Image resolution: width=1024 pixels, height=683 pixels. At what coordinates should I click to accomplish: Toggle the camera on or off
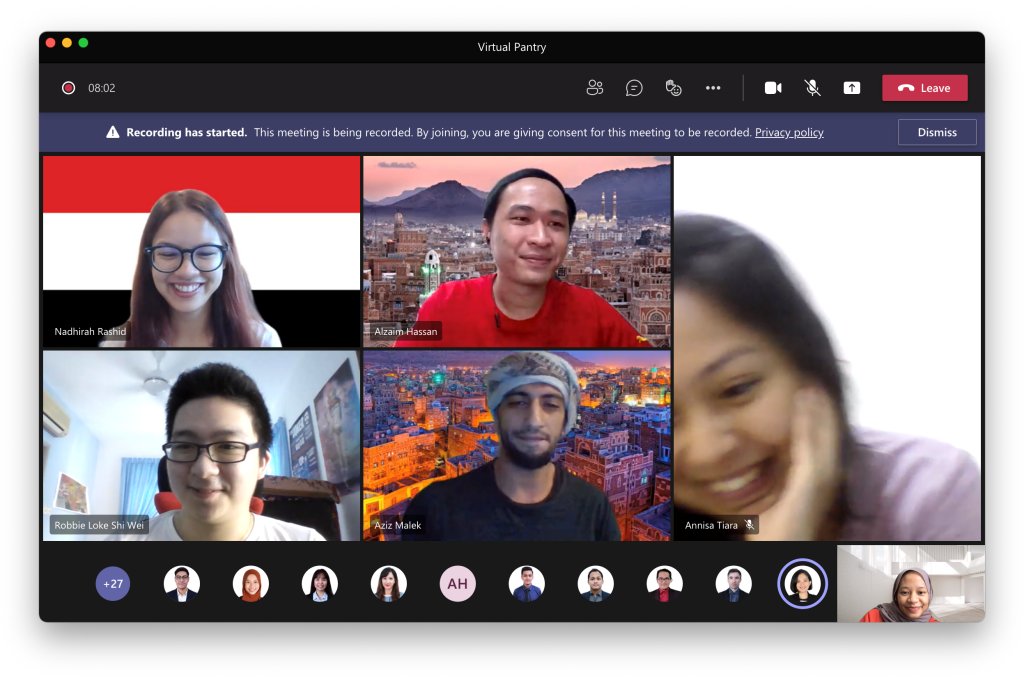[x=773, y=87]
